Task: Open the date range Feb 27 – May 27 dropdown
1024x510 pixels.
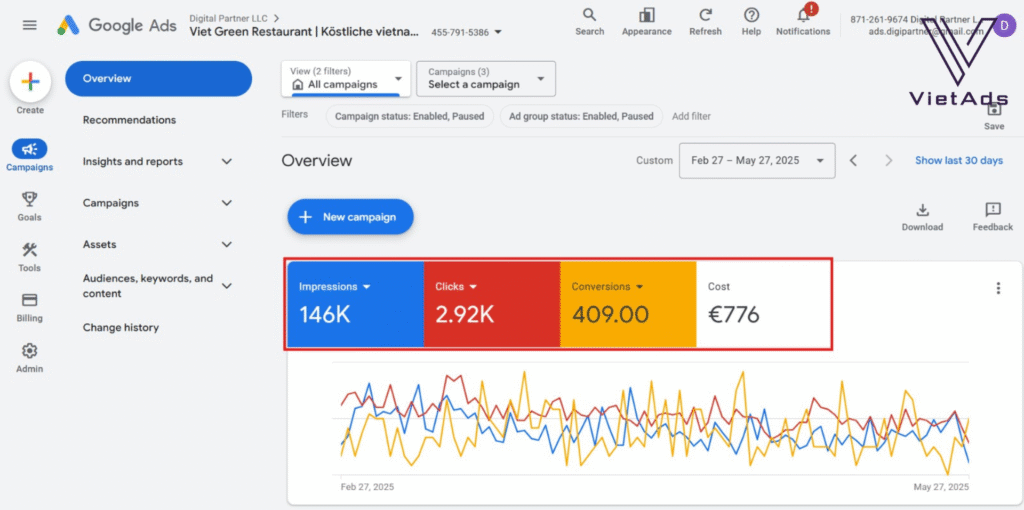Action: click(x=757, y=161)
